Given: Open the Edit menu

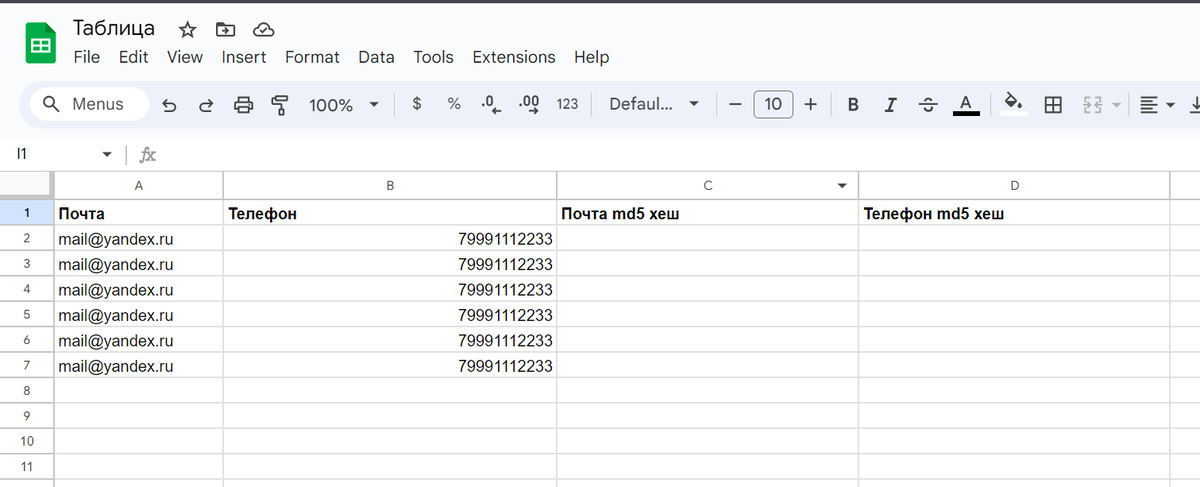Looking at the screenshot, I should pyautogui.click(x=133, y=57).
